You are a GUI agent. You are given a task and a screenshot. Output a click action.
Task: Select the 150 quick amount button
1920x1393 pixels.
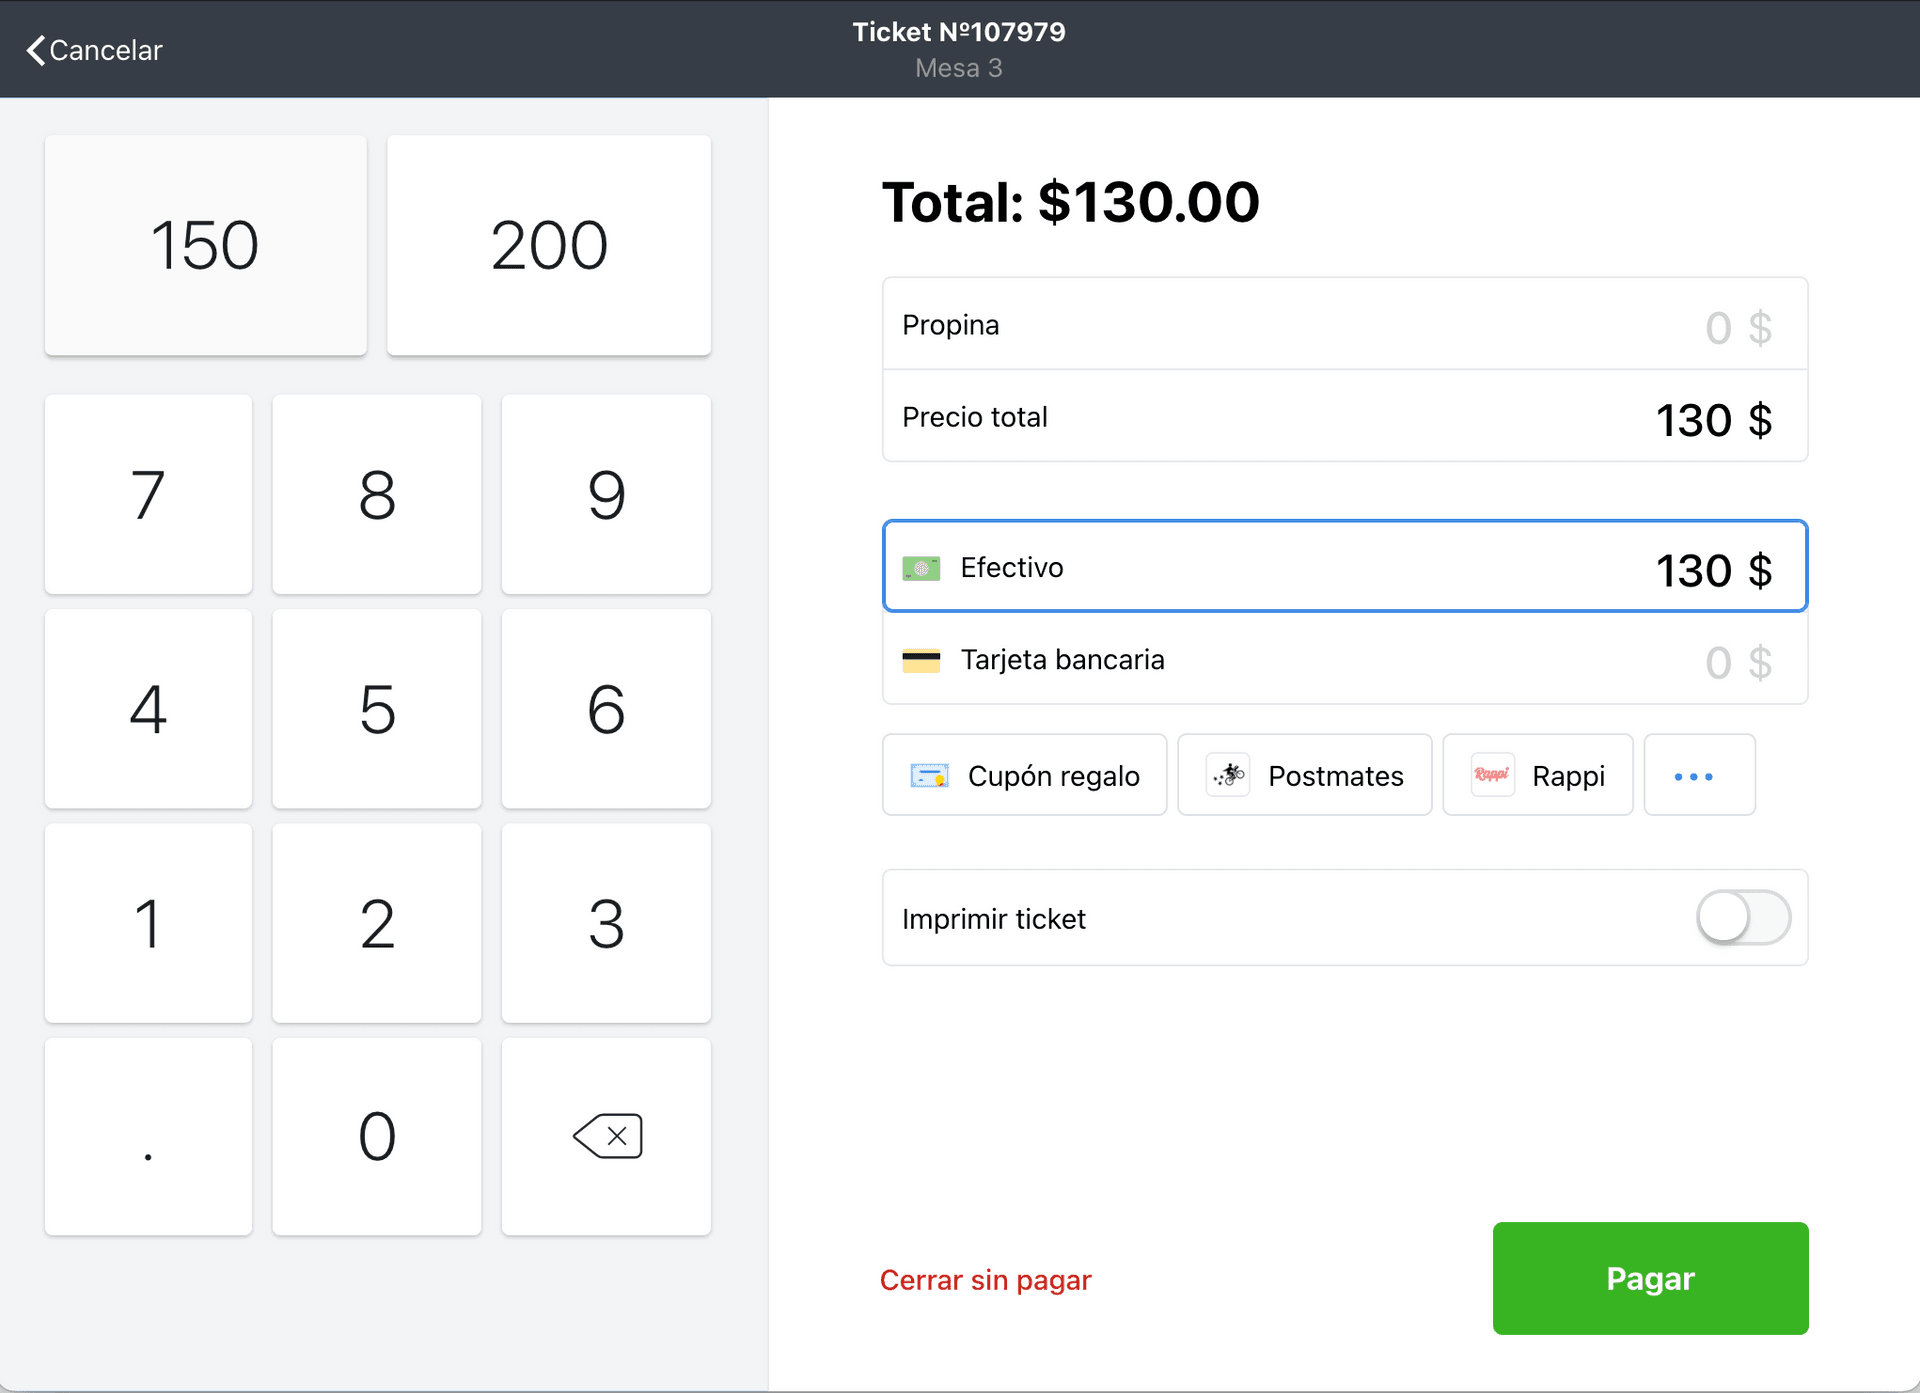tap(206, 245)
